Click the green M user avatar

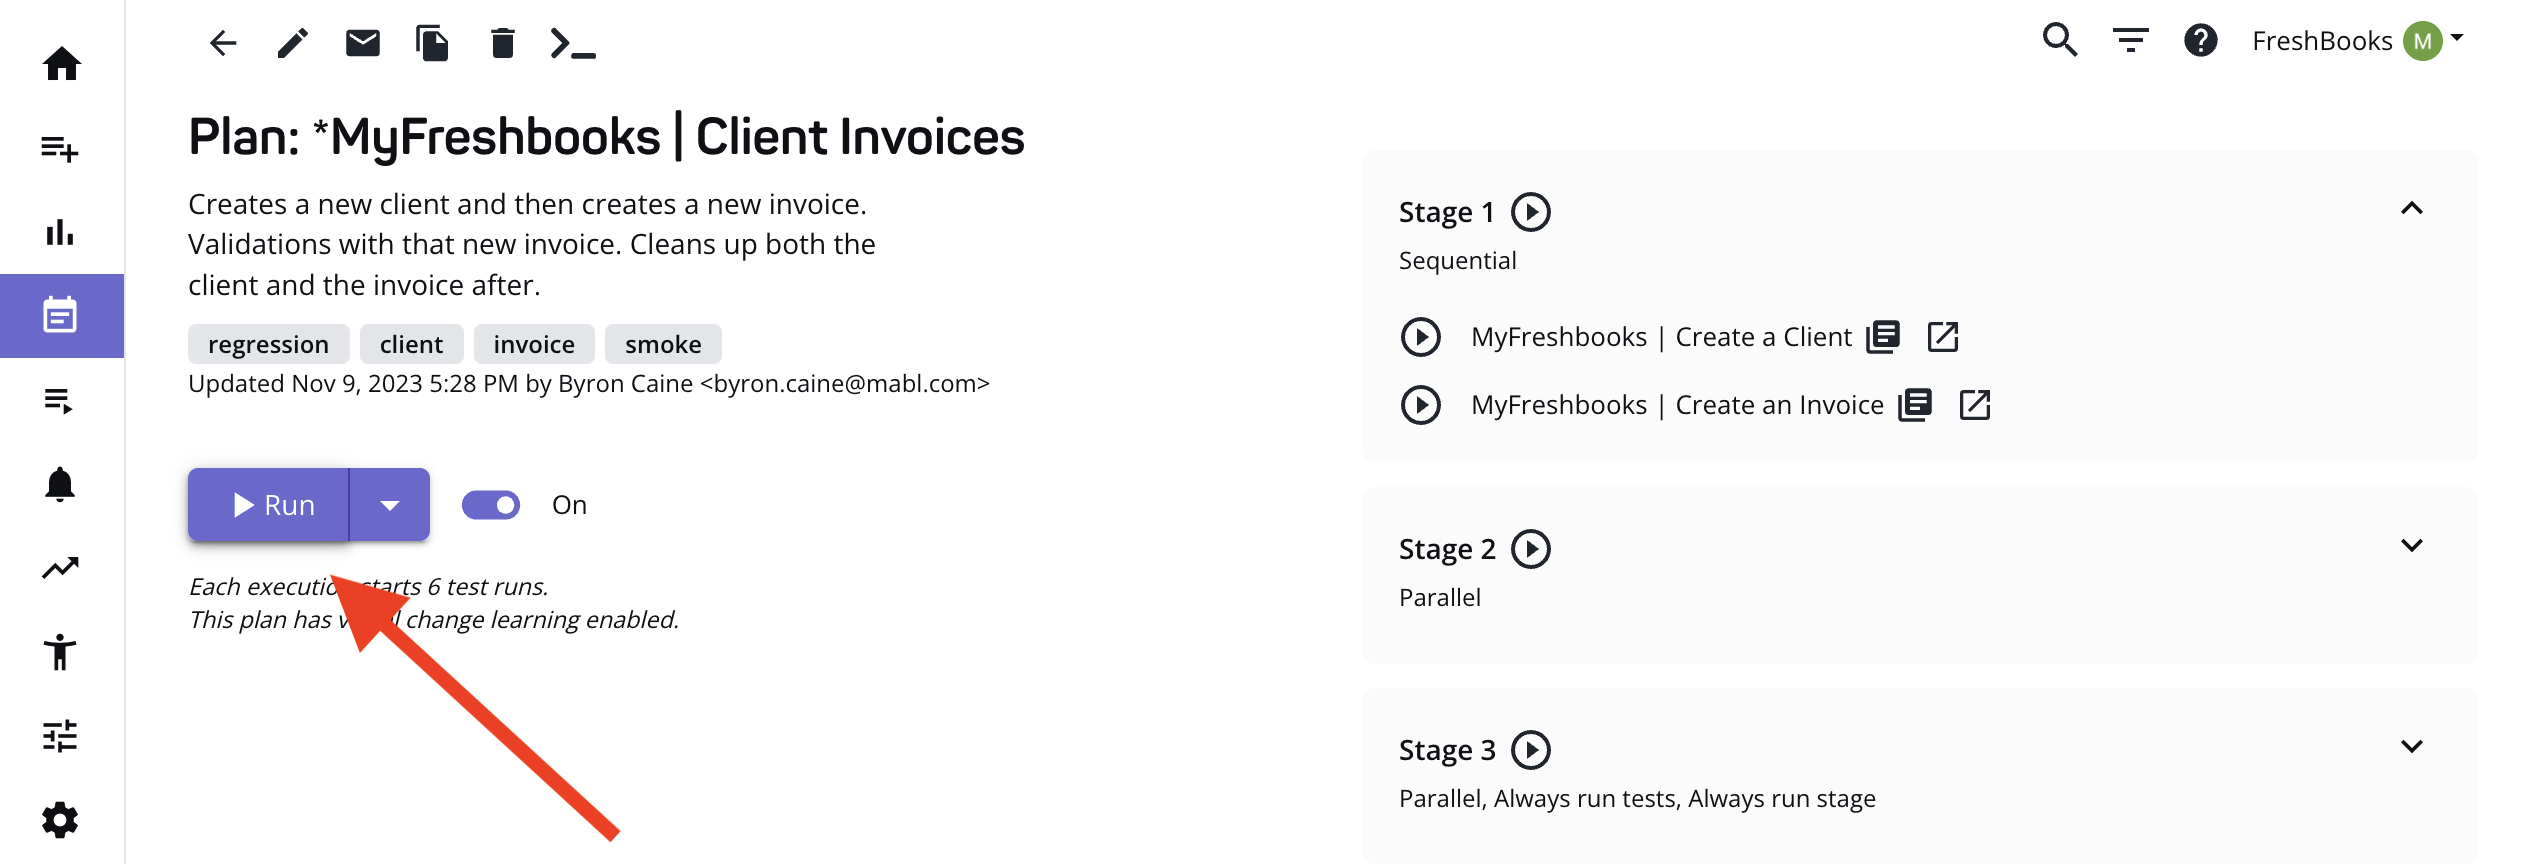[2422, 41]
